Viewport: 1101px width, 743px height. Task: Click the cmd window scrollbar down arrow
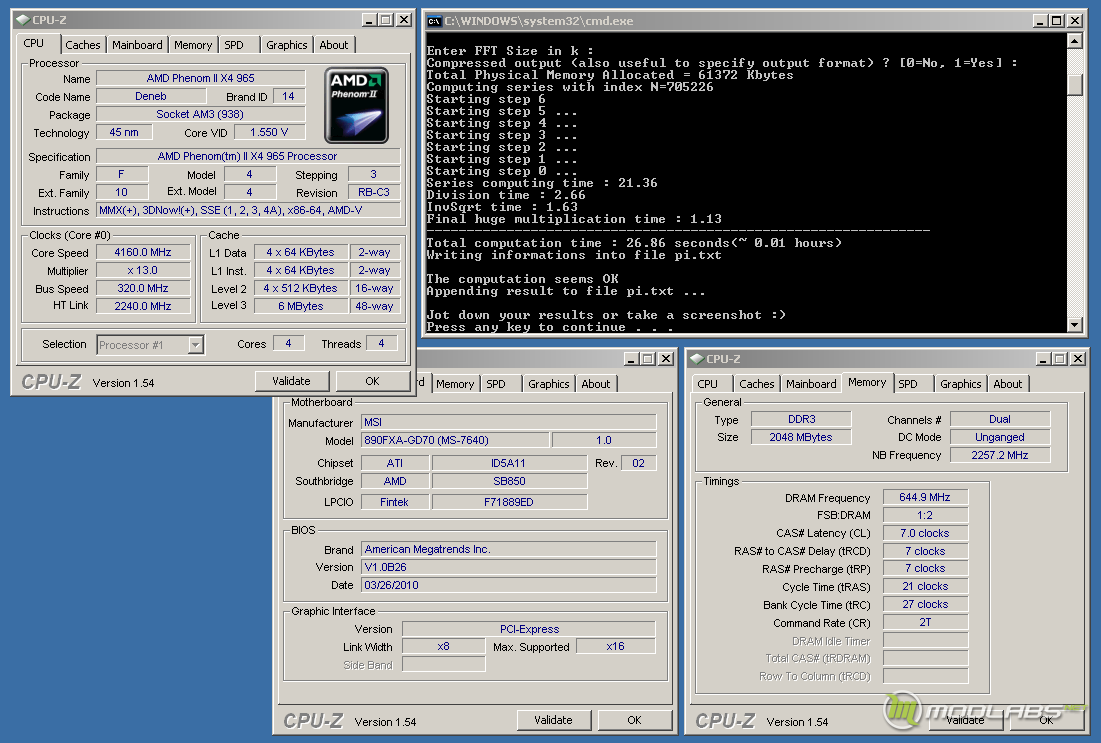coord(1074,324)
